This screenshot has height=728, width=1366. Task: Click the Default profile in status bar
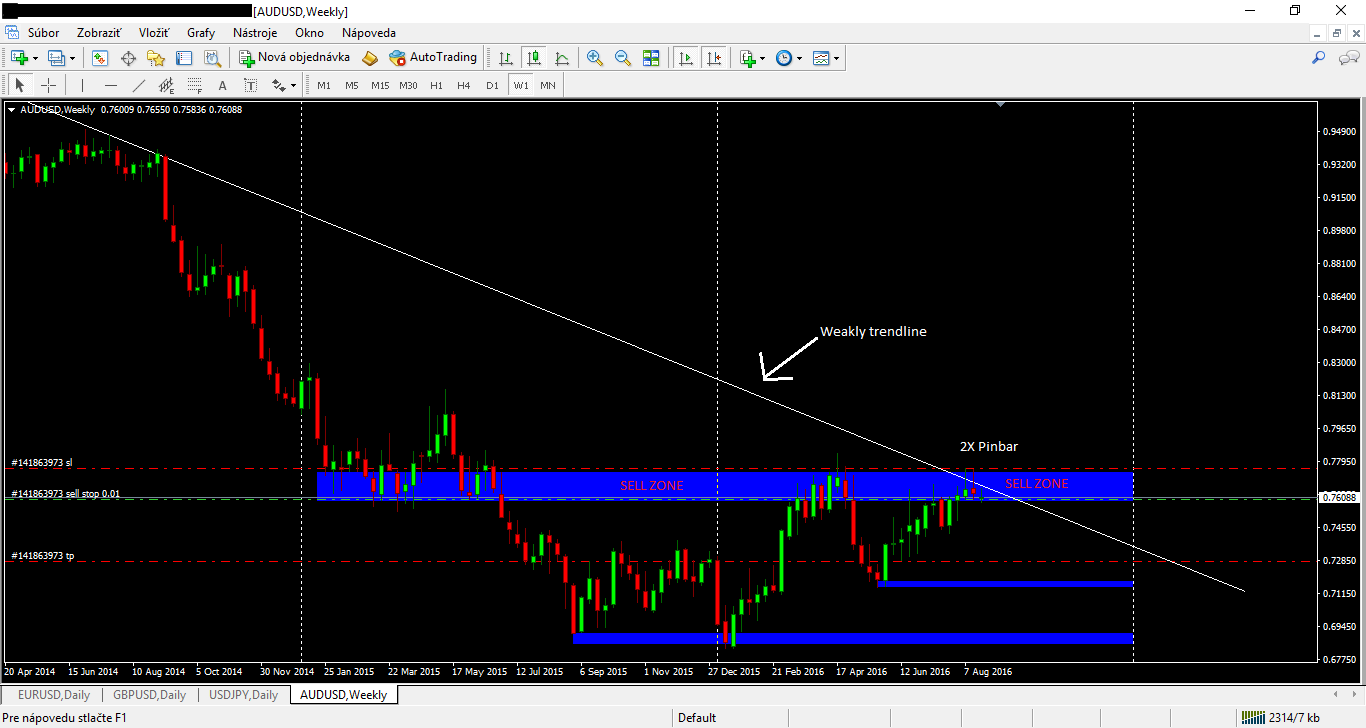pos(697,718)
